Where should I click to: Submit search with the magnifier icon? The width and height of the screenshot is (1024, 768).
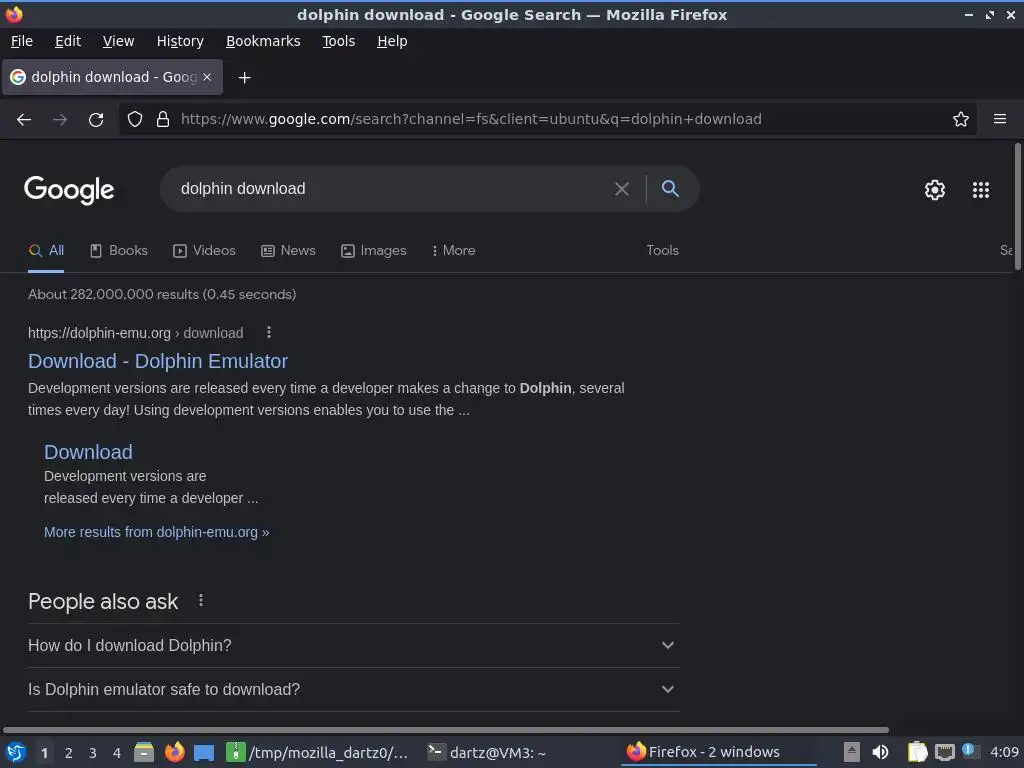670,189
